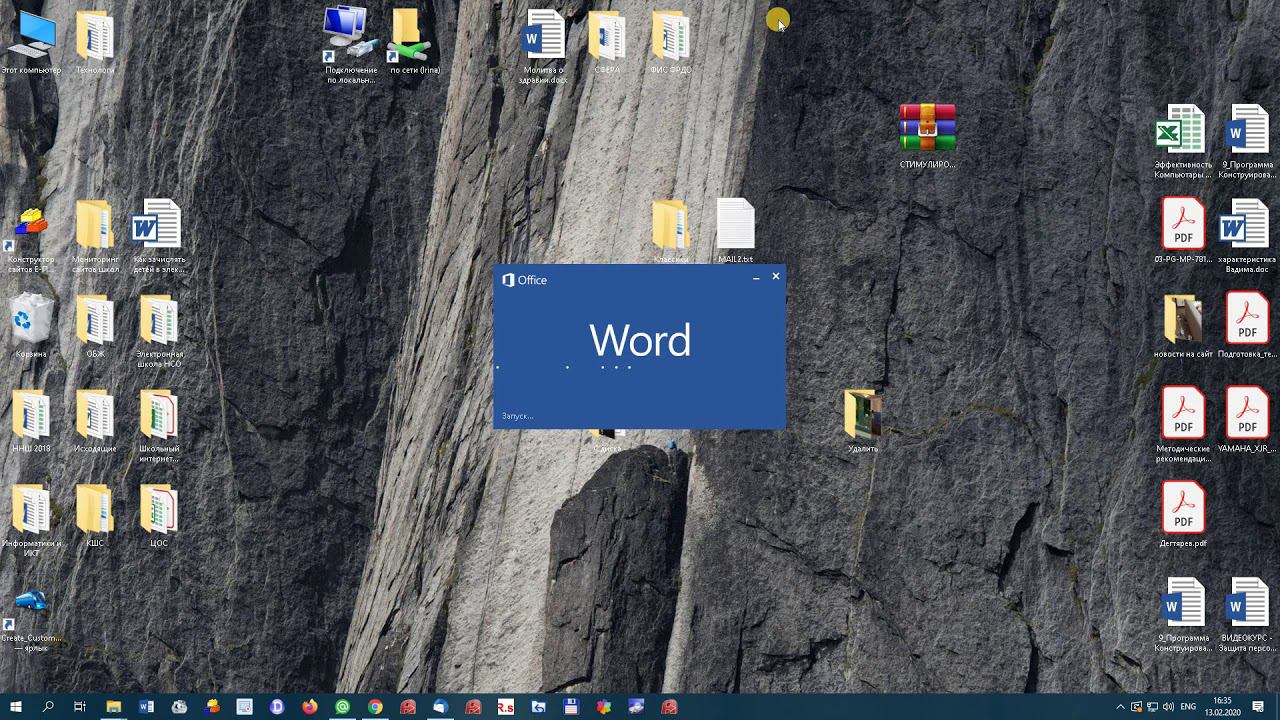Minimize the Word splash screen

756,277
